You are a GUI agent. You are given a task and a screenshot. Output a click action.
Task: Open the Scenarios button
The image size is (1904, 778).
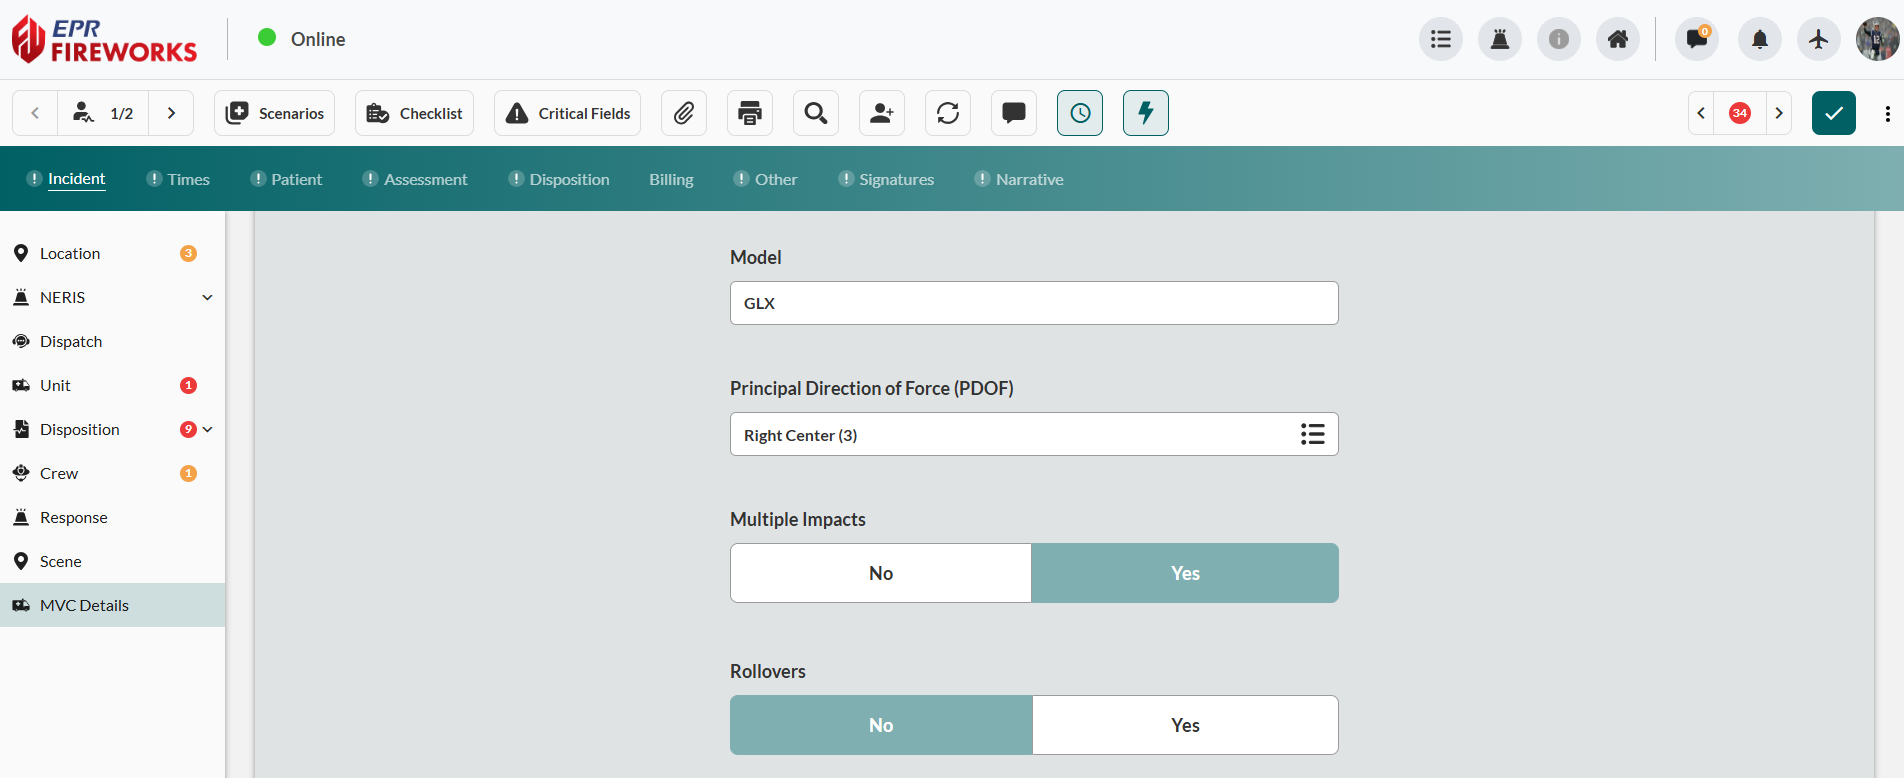pyautogui.click(x=274, y=113)
